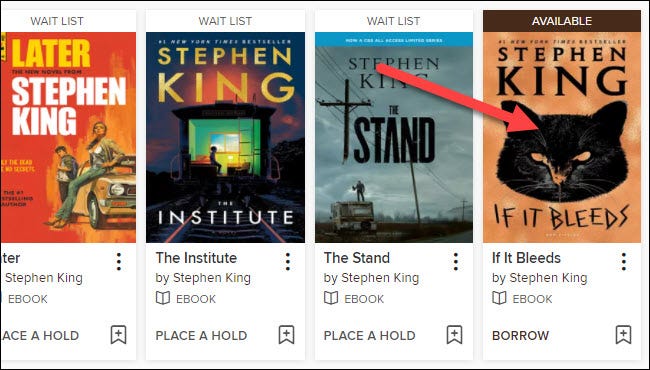Image resolution: width=650 pixels, height=370 pixels.
Task: Open The Stand cover image
Action: 394,137
